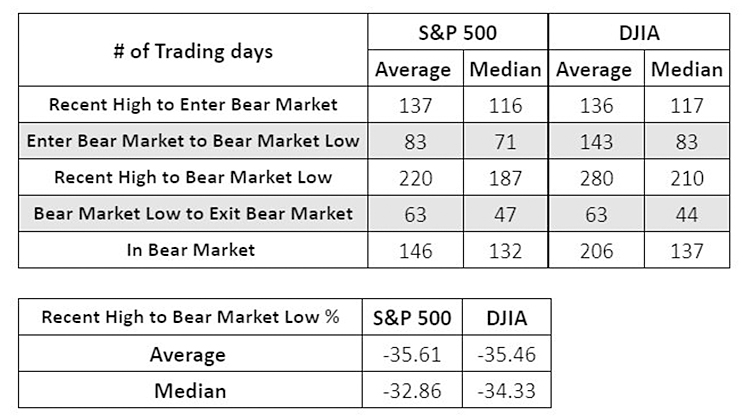This screenshot has width=750, height=420.
Task: Select the 'Recent High to Bear Market Low' row label
Action: [x=193, y=178]
